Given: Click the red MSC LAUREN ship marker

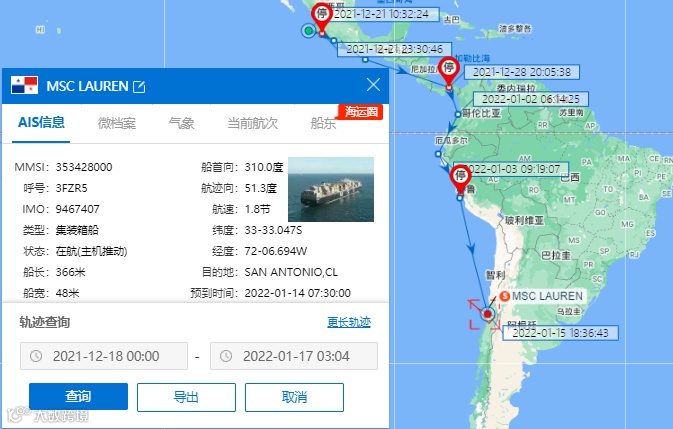Looking at the screenshot, I should [x=488, y=314].
